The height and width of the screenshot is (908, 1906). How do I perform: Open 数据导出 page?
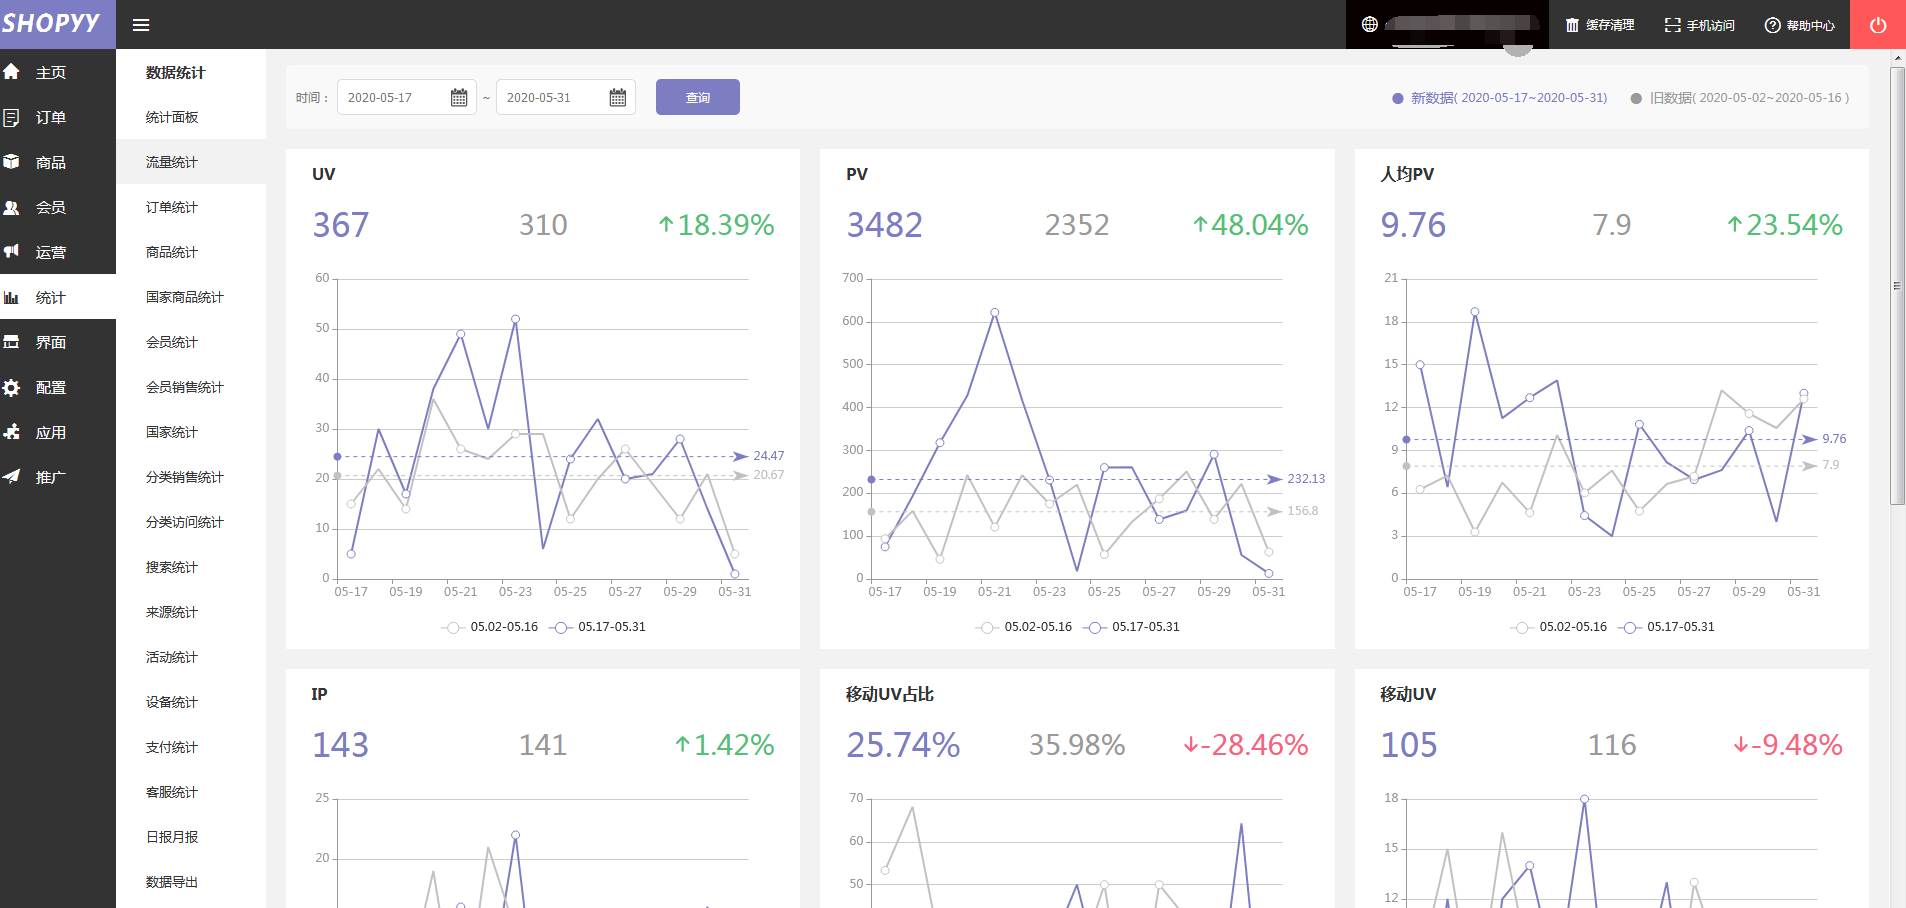click(x=172, y=882)
